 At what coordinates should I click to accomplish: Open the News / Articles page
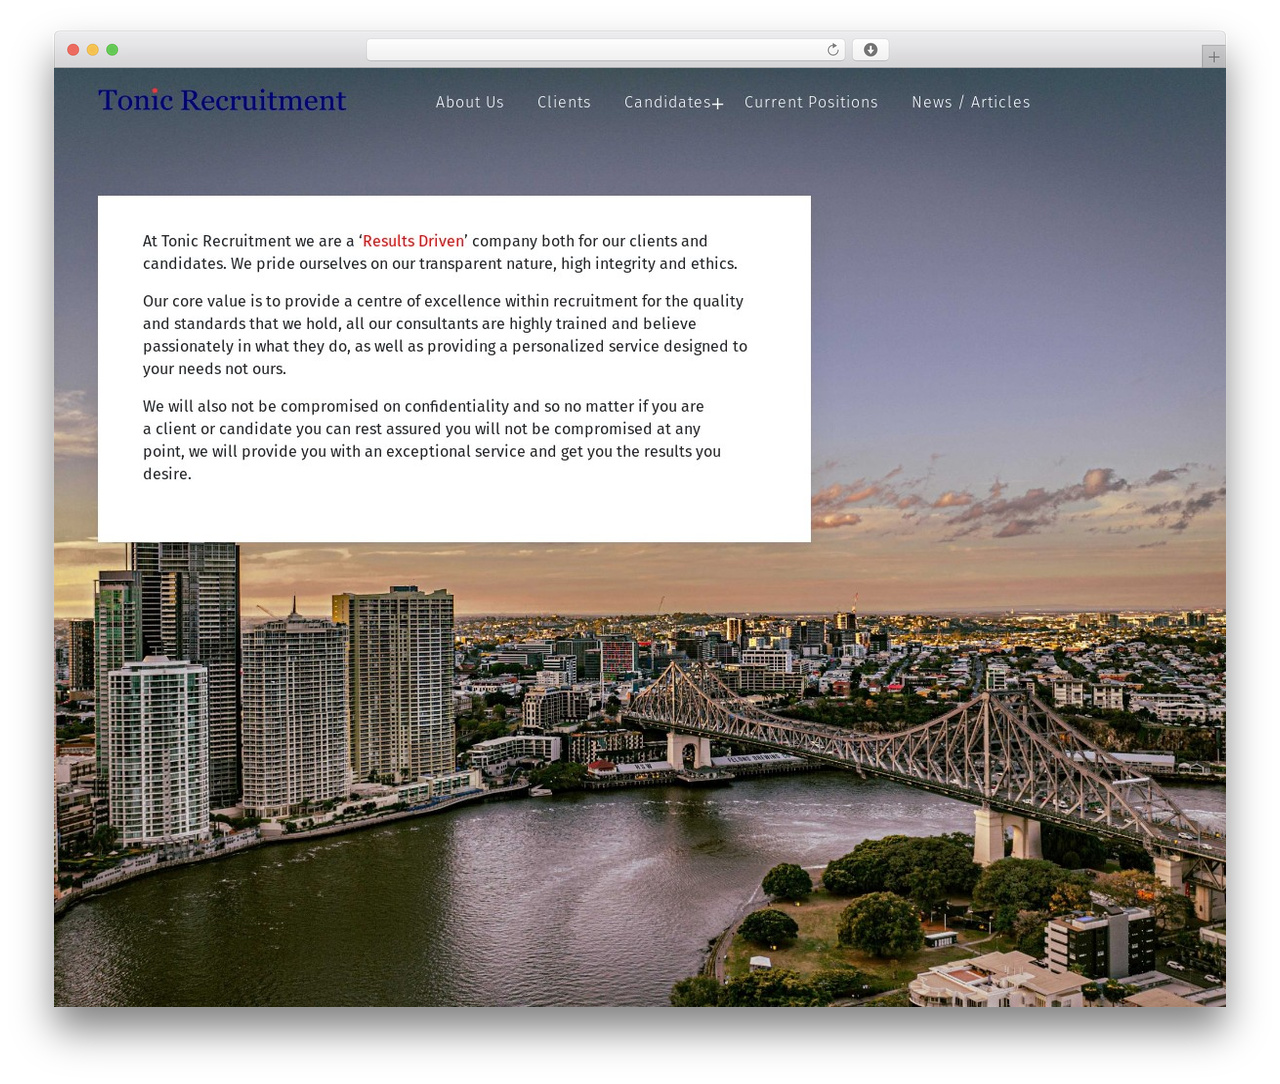tap(971, 102)
